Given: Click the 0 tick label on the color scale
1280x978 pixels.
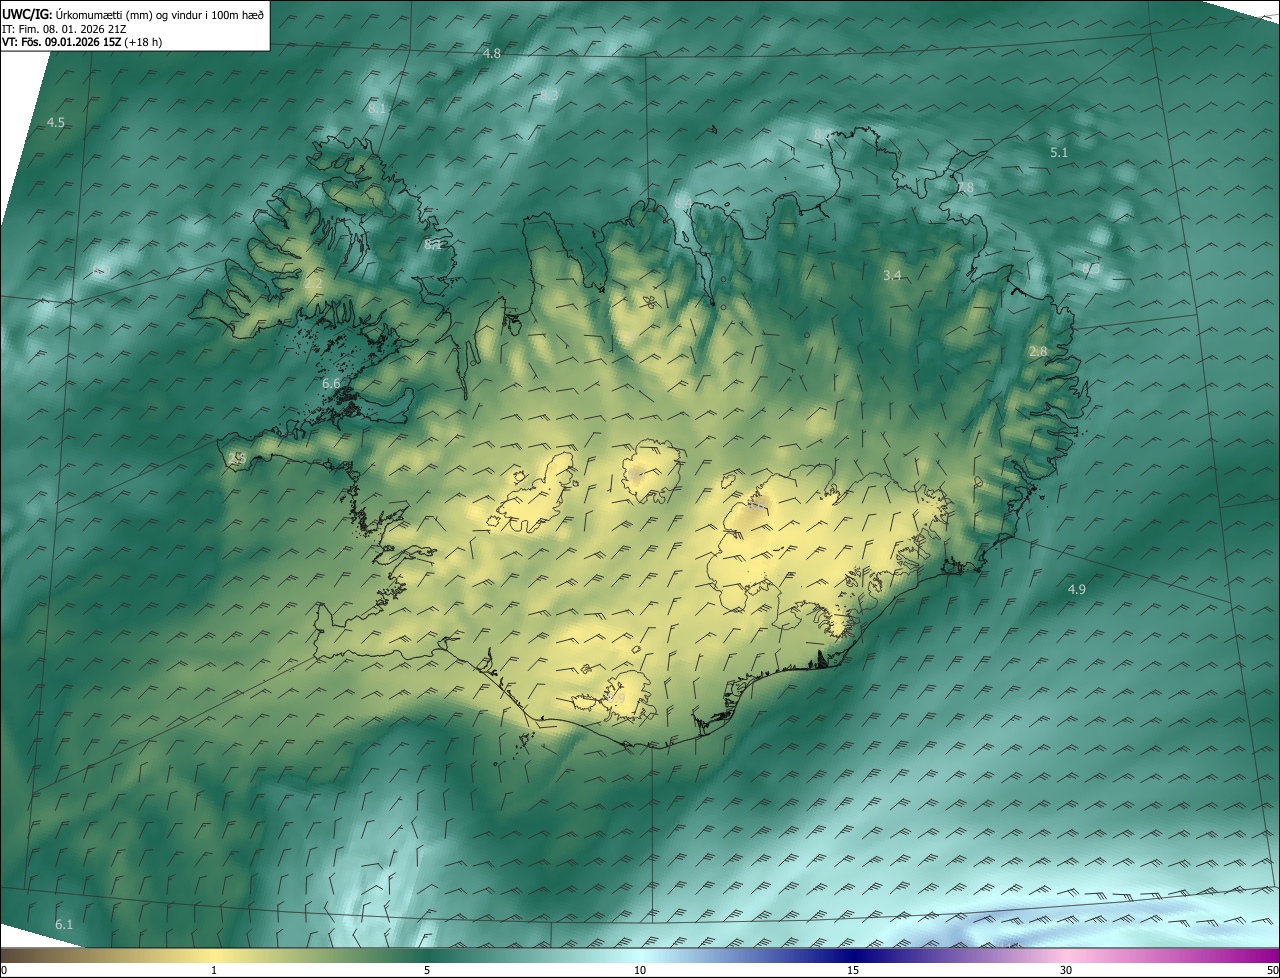Looking at the screenshot, I should (x=4, y=970).
